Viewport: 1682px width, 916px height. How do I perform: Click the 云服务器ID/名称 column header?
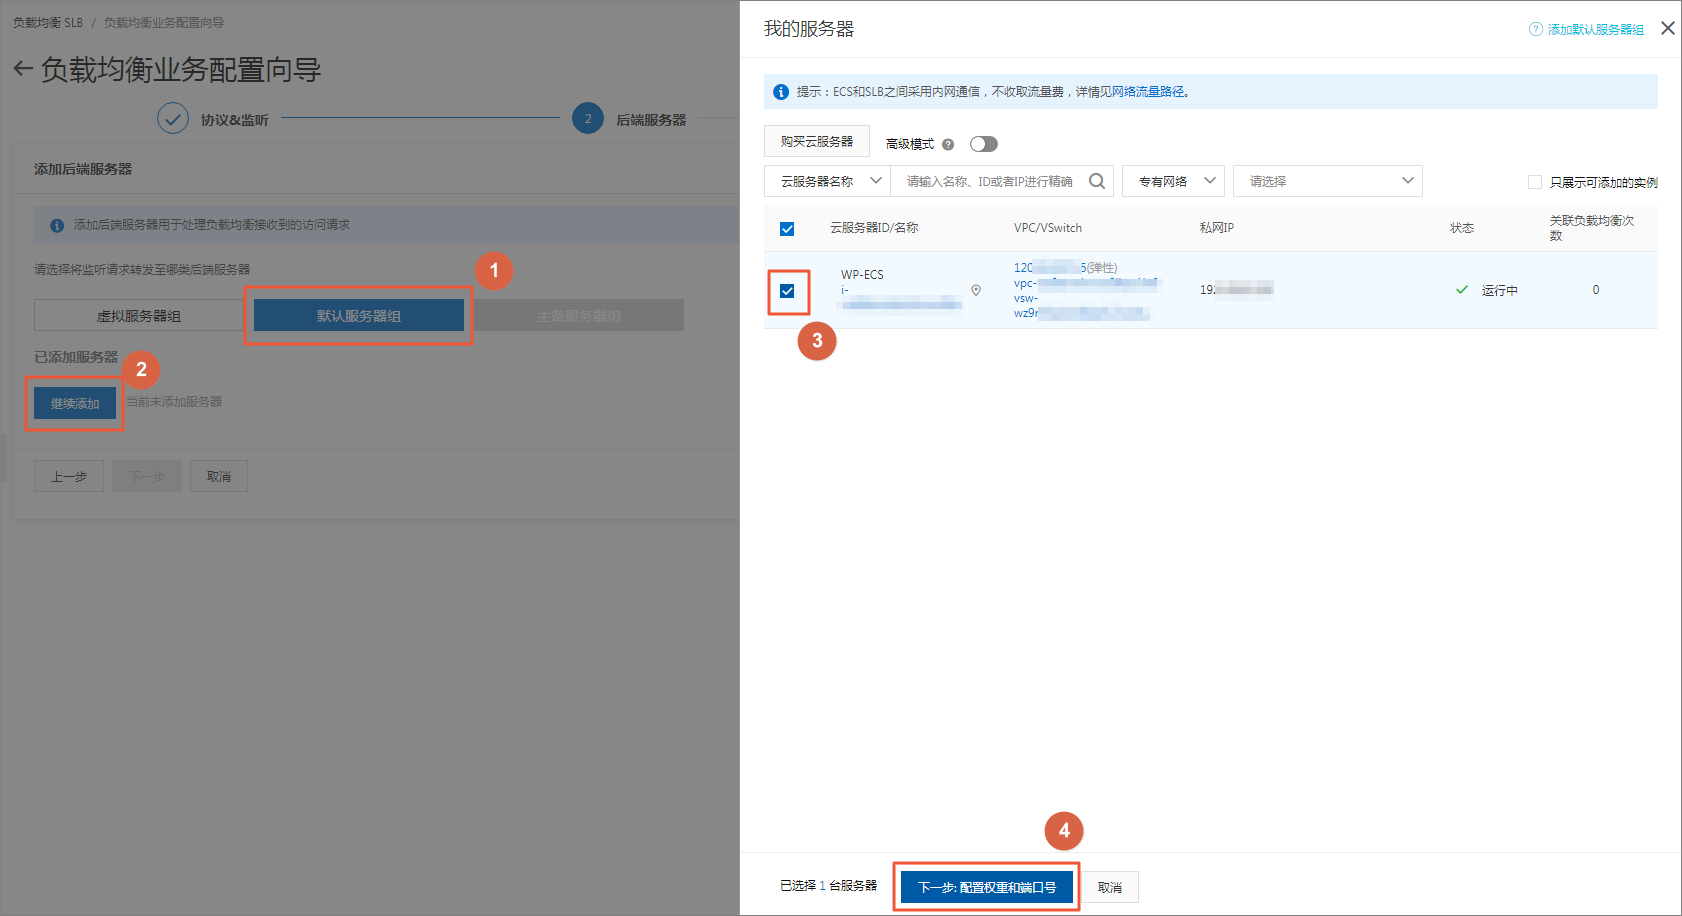click(874, 228)
